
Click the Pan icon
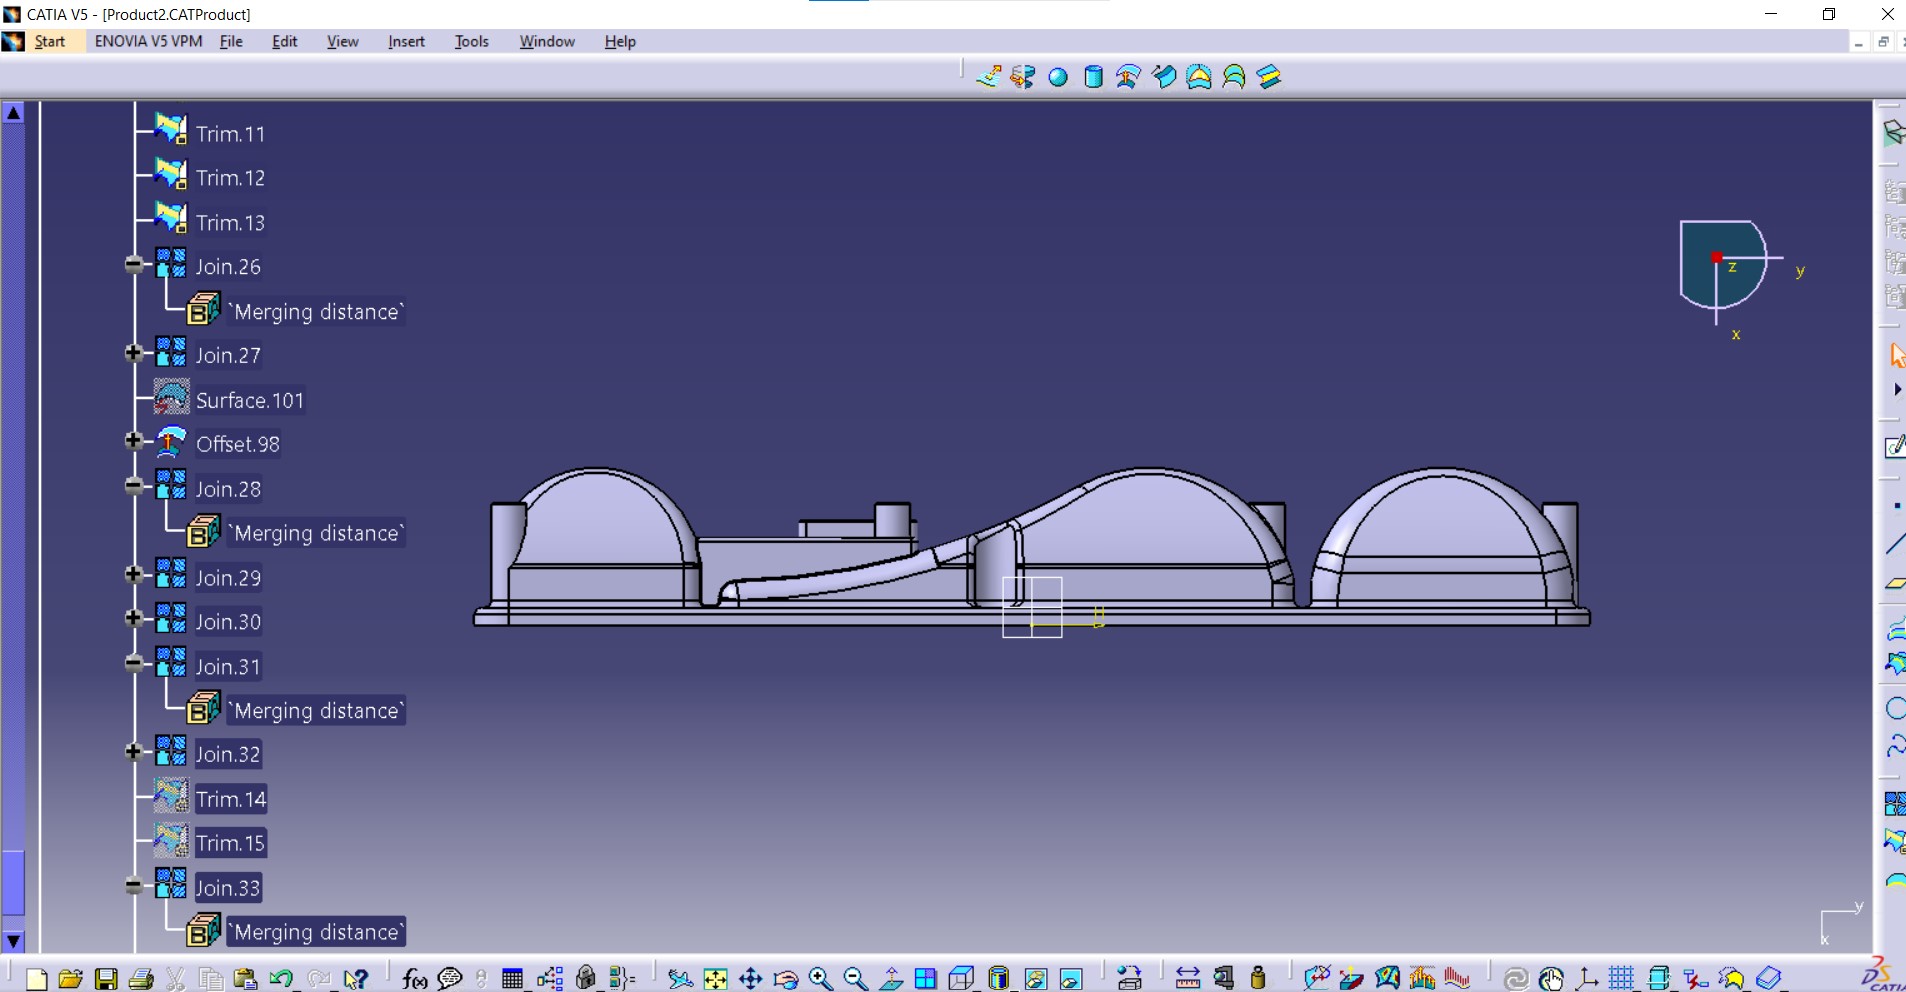750,978
